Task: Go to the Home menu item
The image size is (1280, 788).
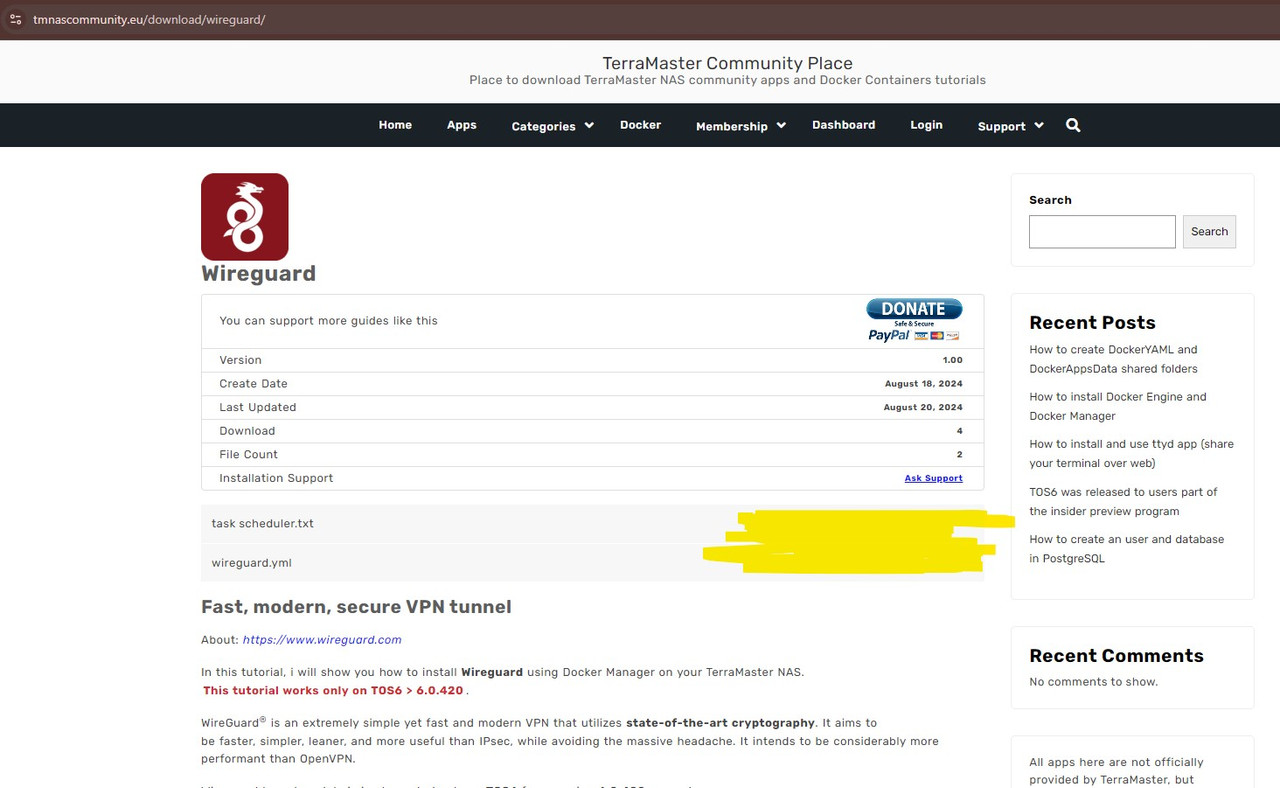Action: [x=395, y=125]
